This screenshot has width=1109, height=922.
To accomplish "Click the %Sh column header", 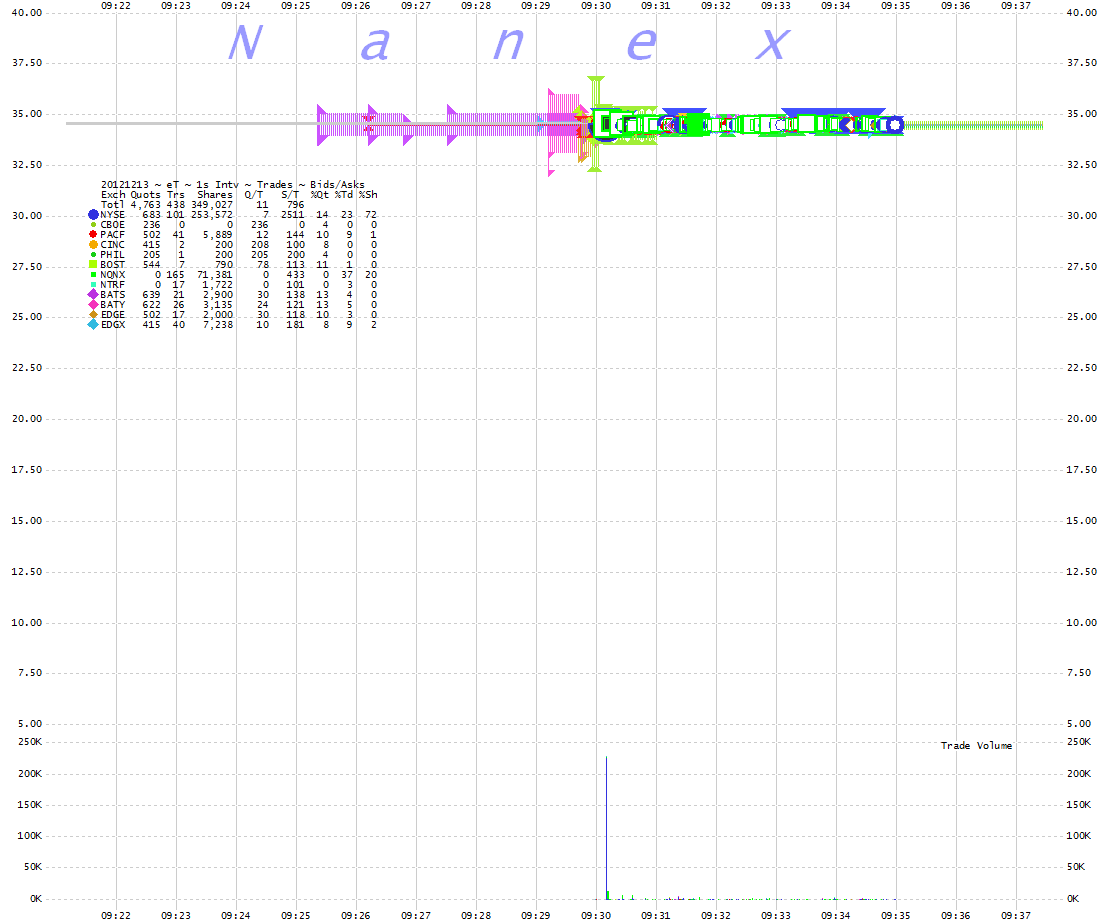I will (x=368, y=194).
